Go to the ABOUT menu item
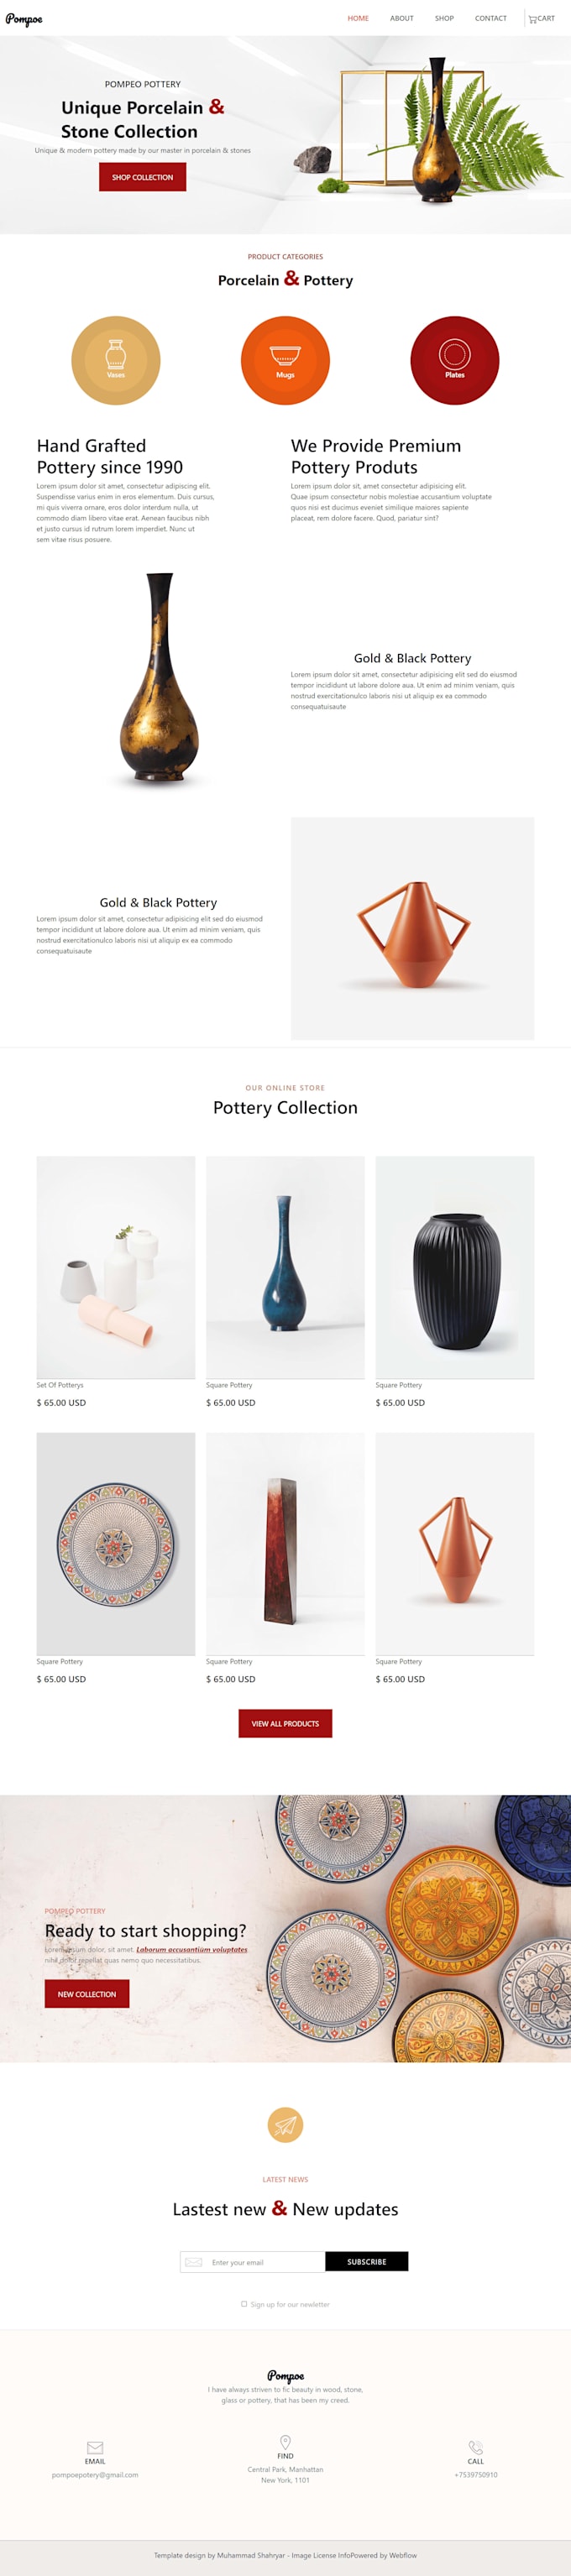This screenshot has height=2576, width=571. coord(402,18)
